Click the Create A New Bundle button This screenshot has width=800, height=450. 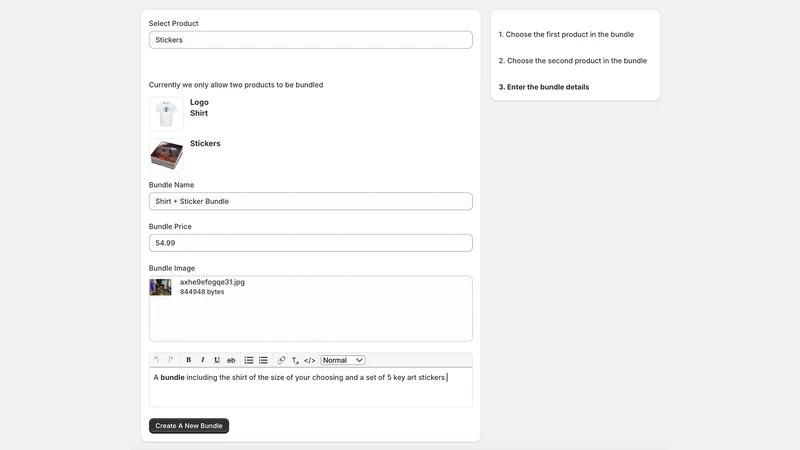pyautogui.click(x=189, y=426)
